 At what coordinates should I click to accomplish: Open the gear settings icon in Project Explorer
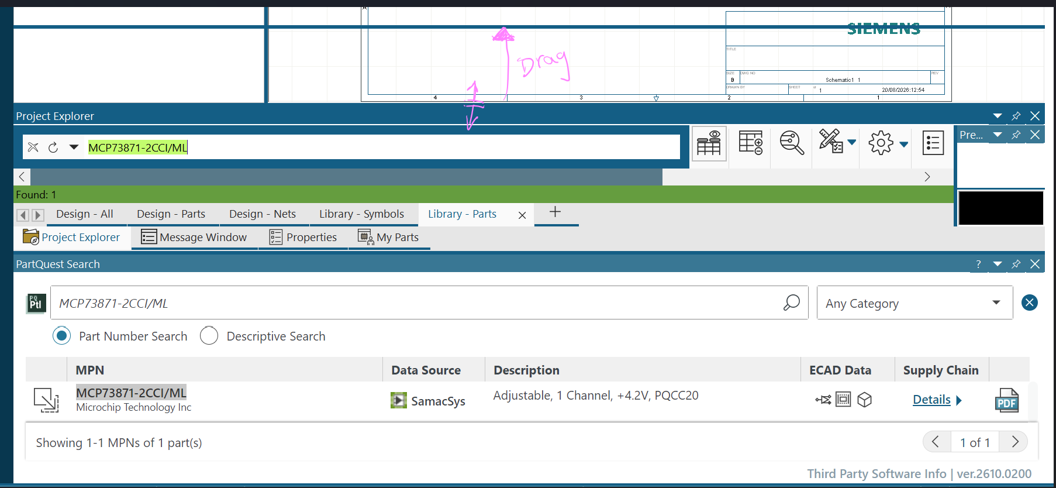coord(881,143)
